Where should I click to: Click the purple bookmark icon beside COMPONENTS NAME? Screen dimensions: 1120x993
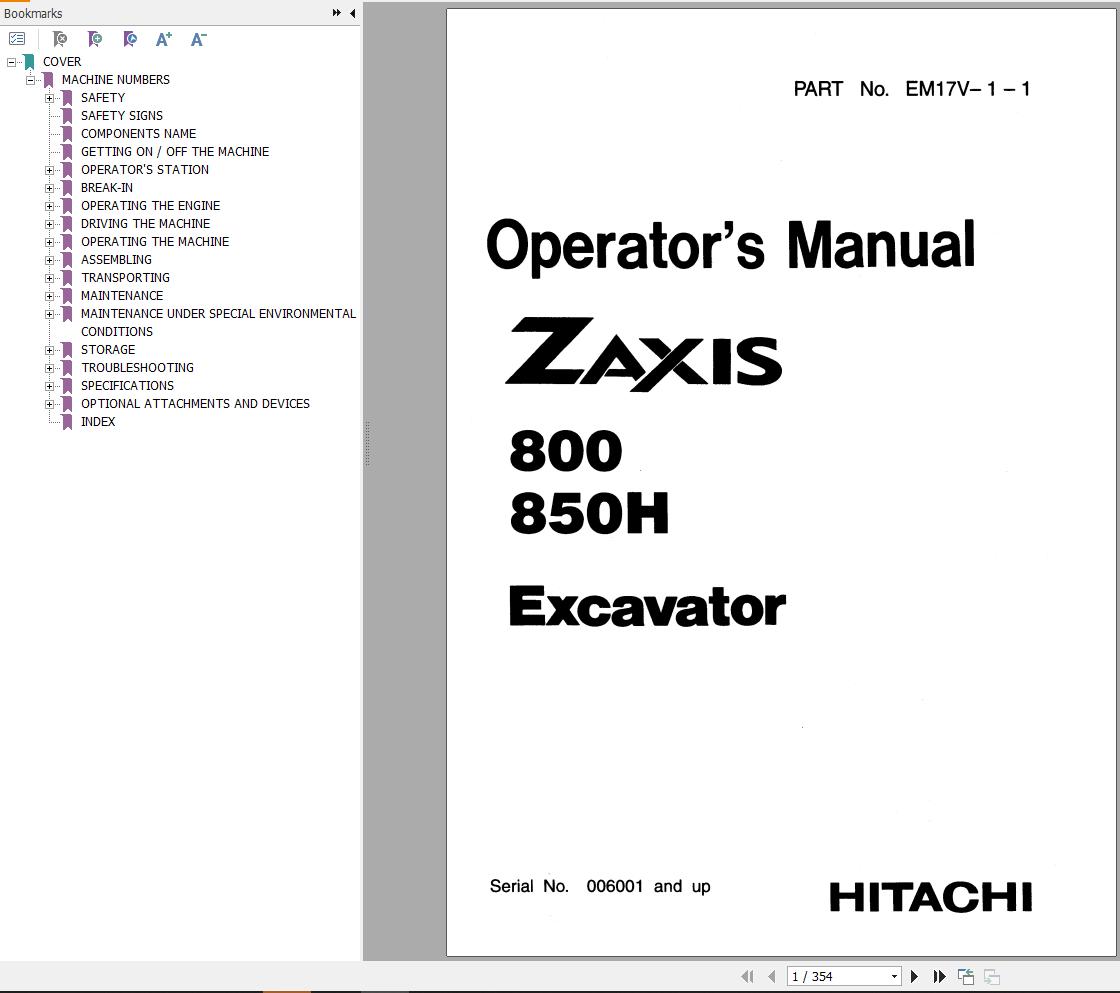[67, 134]
